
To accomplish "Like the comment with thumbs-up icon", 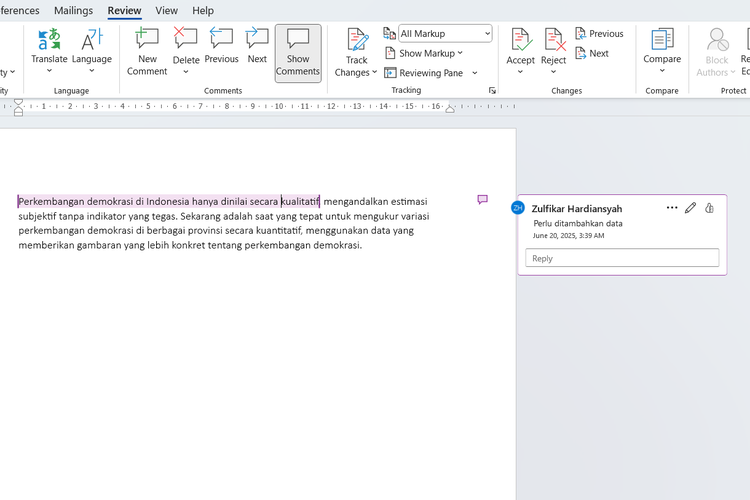I will coord(709,208).
